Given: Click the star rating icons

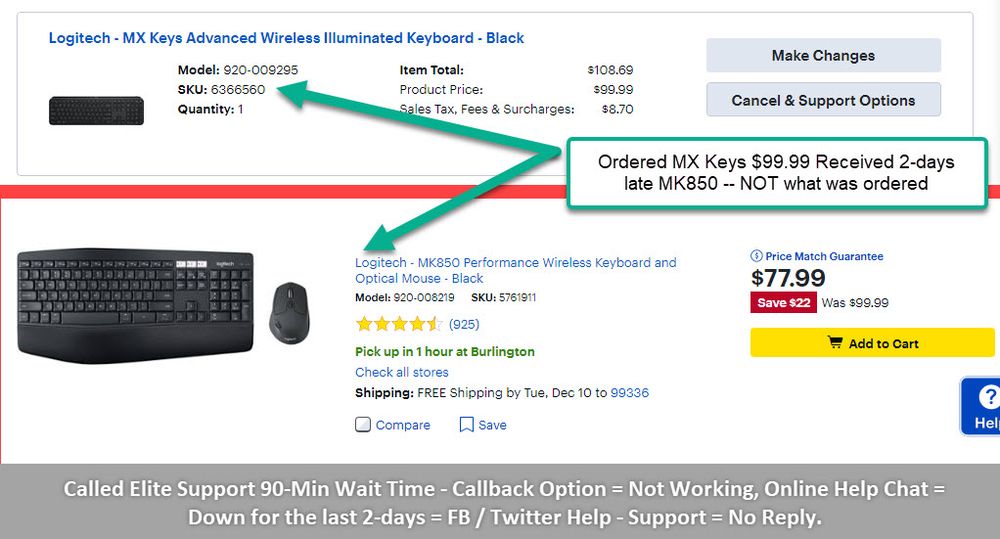Looking at the screenshot, I should click(398, 324).
